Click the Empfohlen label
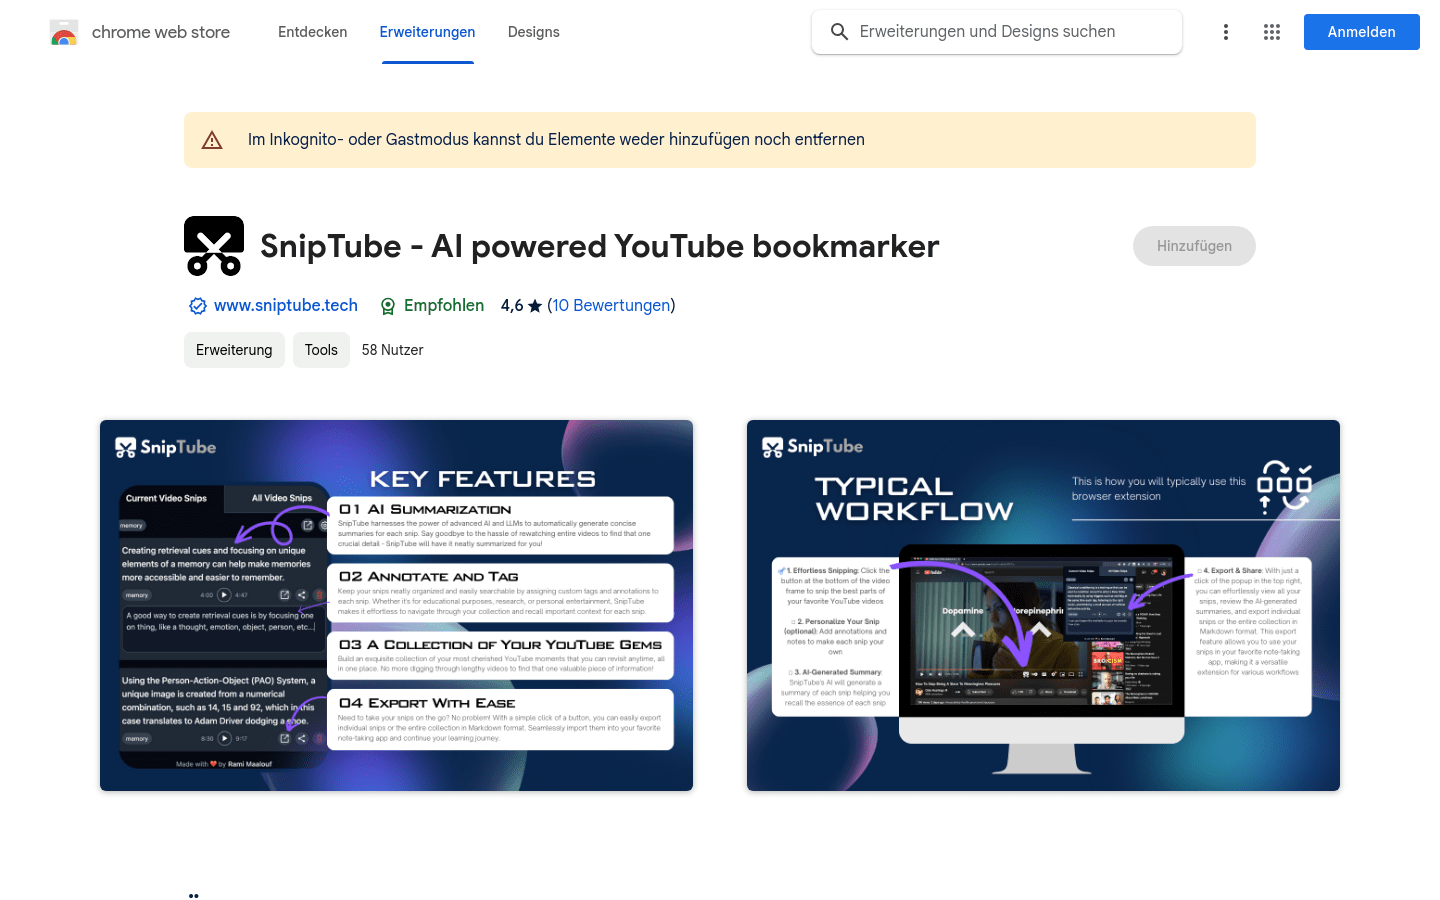Viewport: 1440px width, 900px height. (x=444, y=306)
